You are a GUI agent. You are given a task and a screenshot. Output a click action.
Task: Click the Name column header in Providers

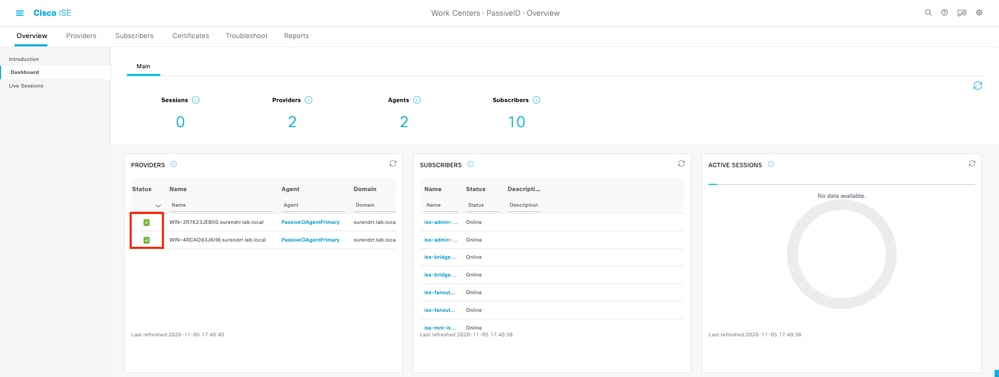[x=178, y=189]
